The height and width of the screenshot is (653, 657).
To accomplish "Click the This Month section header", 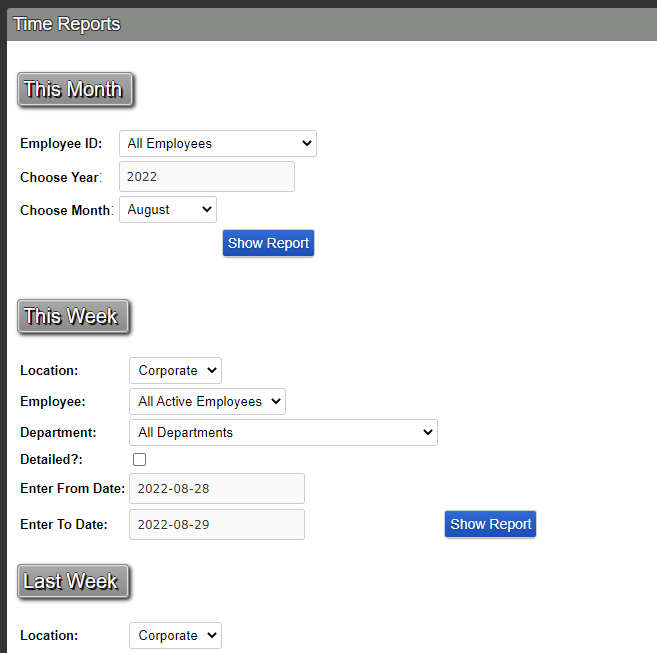I will click(74, 90).
